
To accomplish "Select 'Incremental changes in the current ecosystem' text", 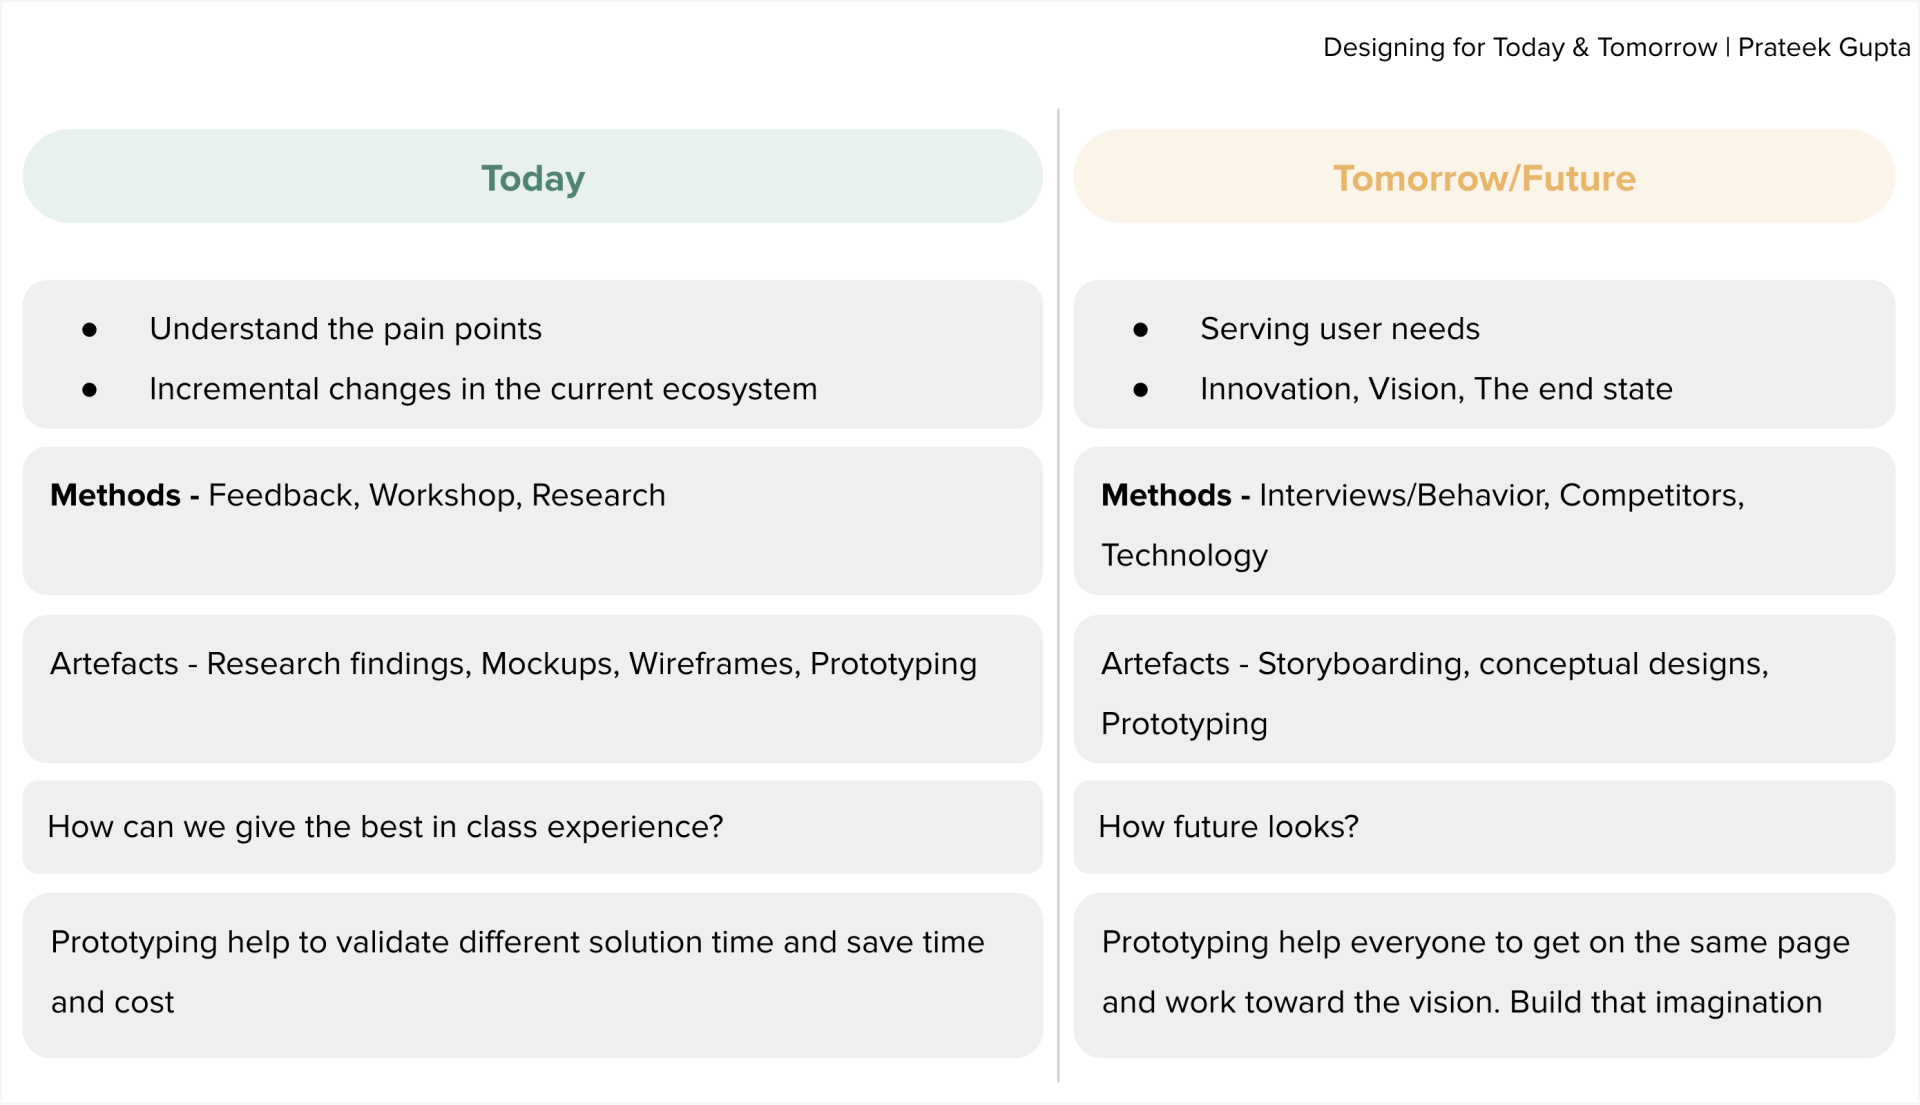I will pyautogui.click(x=483, y=389).
